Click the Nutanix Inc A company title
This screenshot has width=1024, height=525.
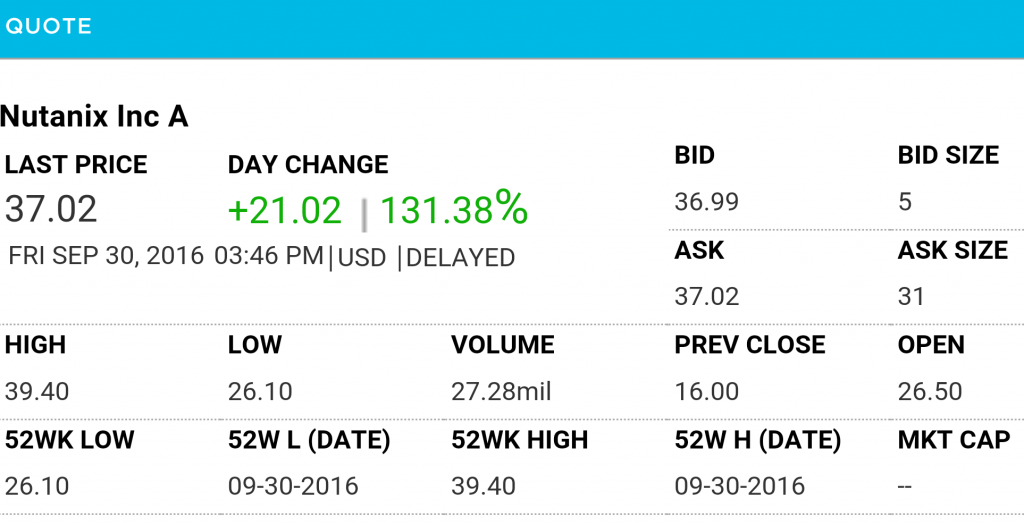pyautogui.click(x=94, y=116)
